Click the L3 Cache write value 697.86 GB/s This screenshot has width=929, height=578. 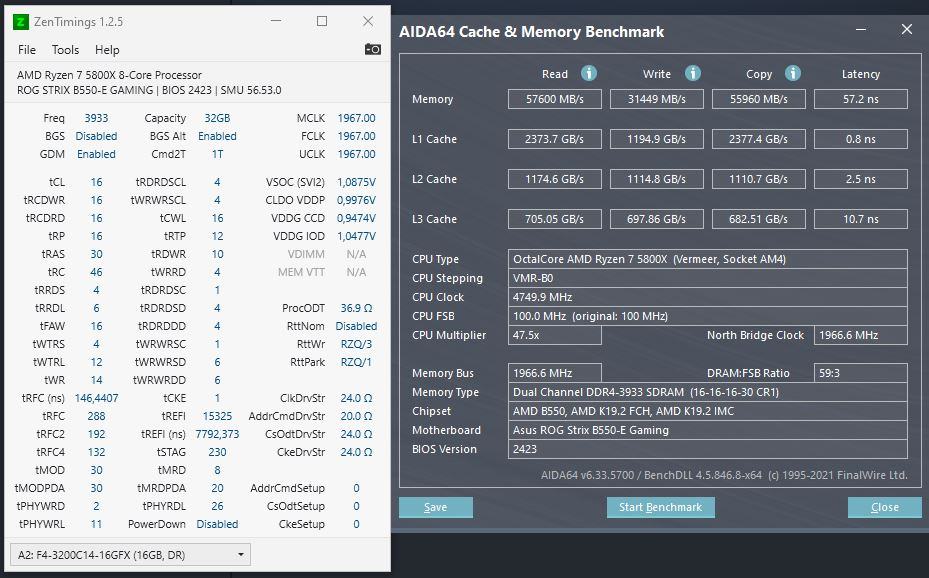point(656,219)
